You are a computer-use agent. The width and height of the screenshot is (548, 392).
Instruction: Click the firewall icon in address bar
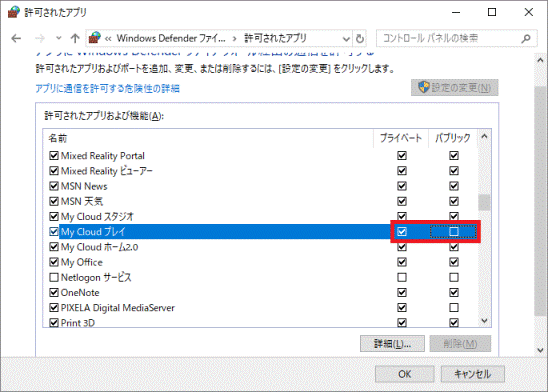95,38
